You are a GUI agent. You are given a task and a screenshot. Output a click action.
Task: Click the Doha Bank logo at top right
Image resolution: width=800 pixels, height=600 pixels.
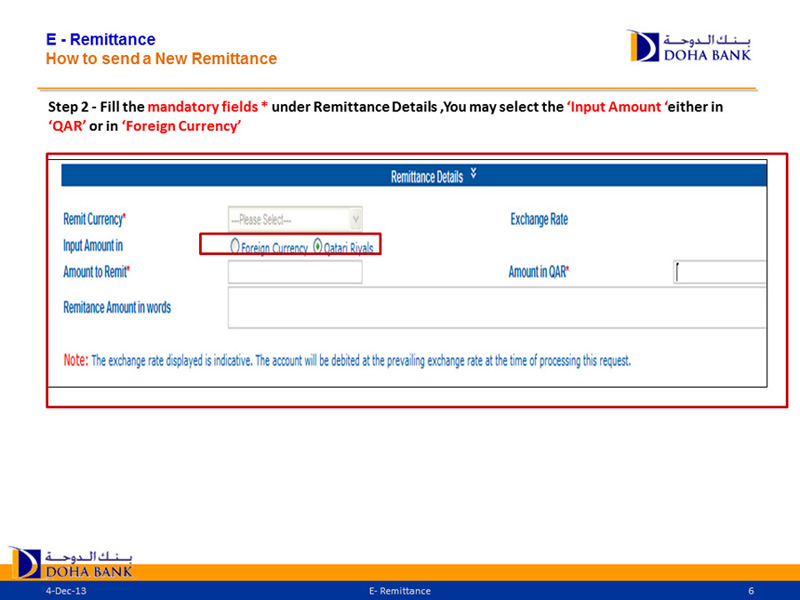(x=688, y=46)
